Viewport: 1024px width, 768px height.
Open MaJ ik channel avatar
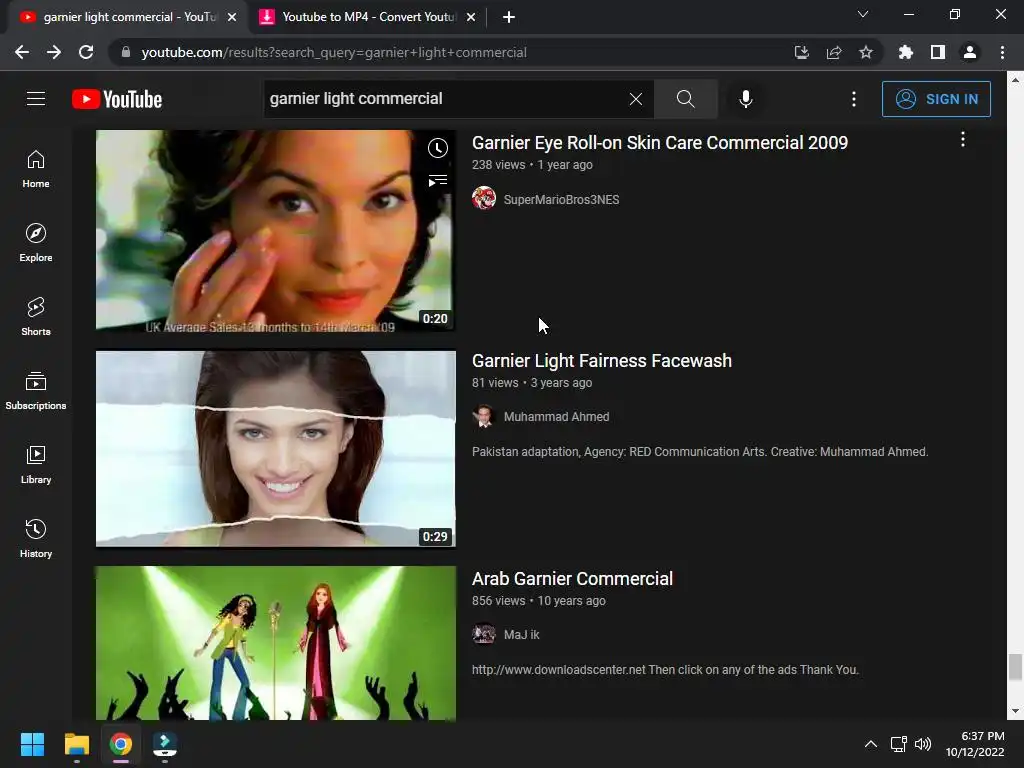click(484, 634)
